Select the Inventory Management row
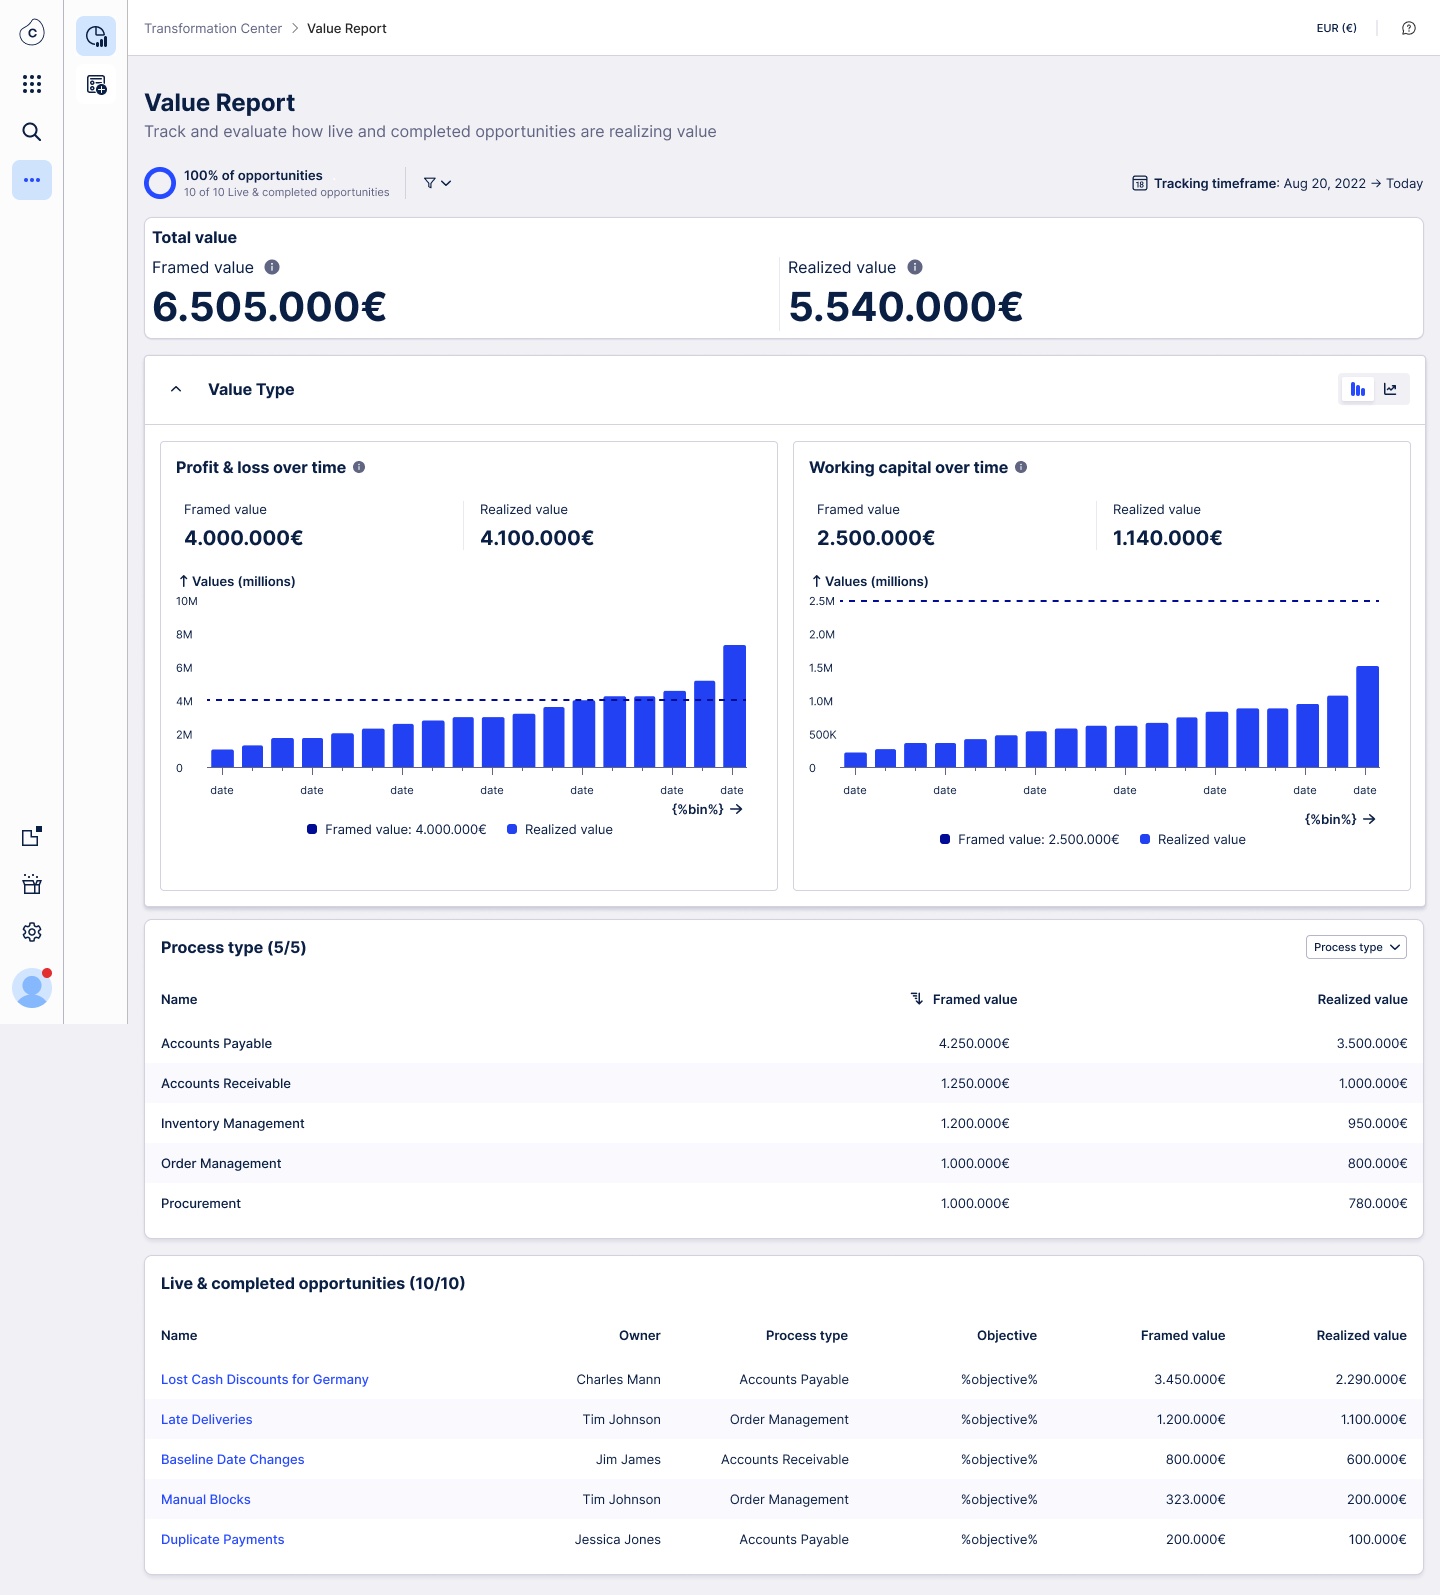Screen dimensions: 1440x1595 click(x=784, y=1123)
